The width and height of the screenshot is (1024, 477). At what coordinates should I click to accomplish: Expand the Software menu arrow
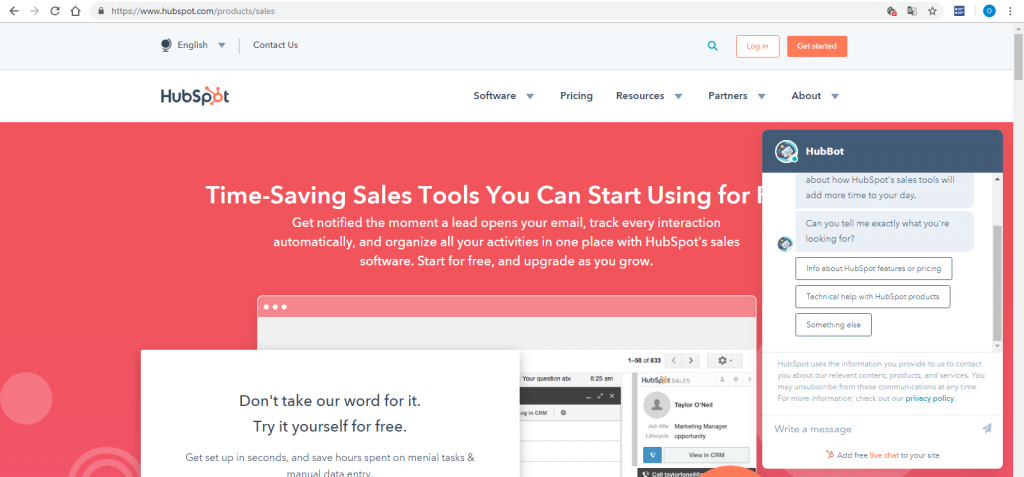click(x=530, y=97)
